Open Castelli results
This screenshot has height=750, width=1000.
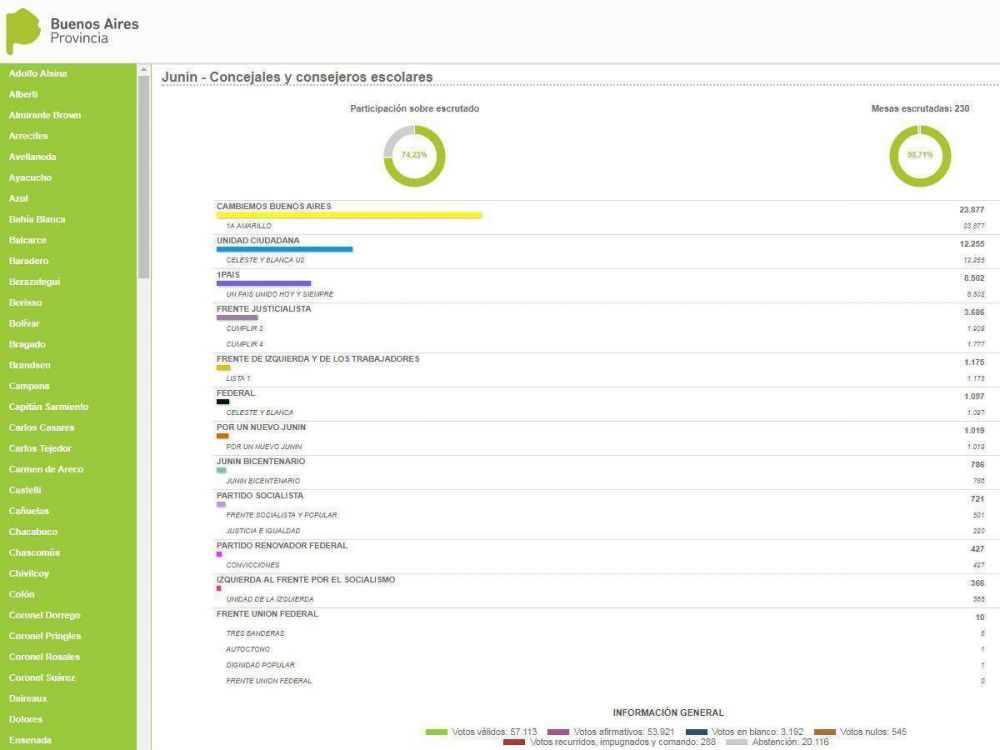point(25,490)
